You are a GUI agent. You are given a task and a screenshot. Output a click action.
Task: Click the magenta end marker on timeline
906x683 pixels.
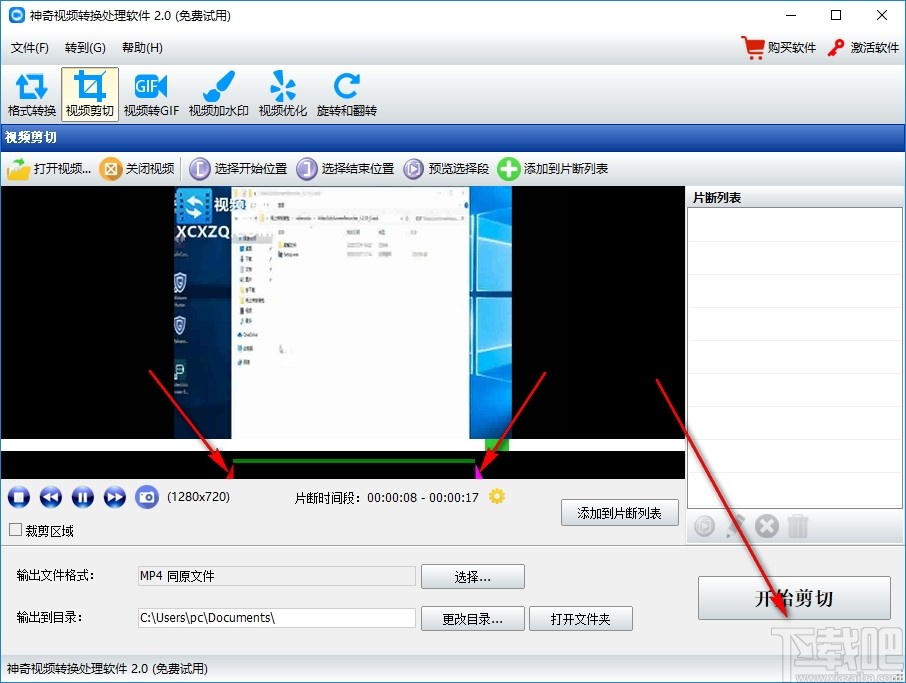tap(478, 472)
